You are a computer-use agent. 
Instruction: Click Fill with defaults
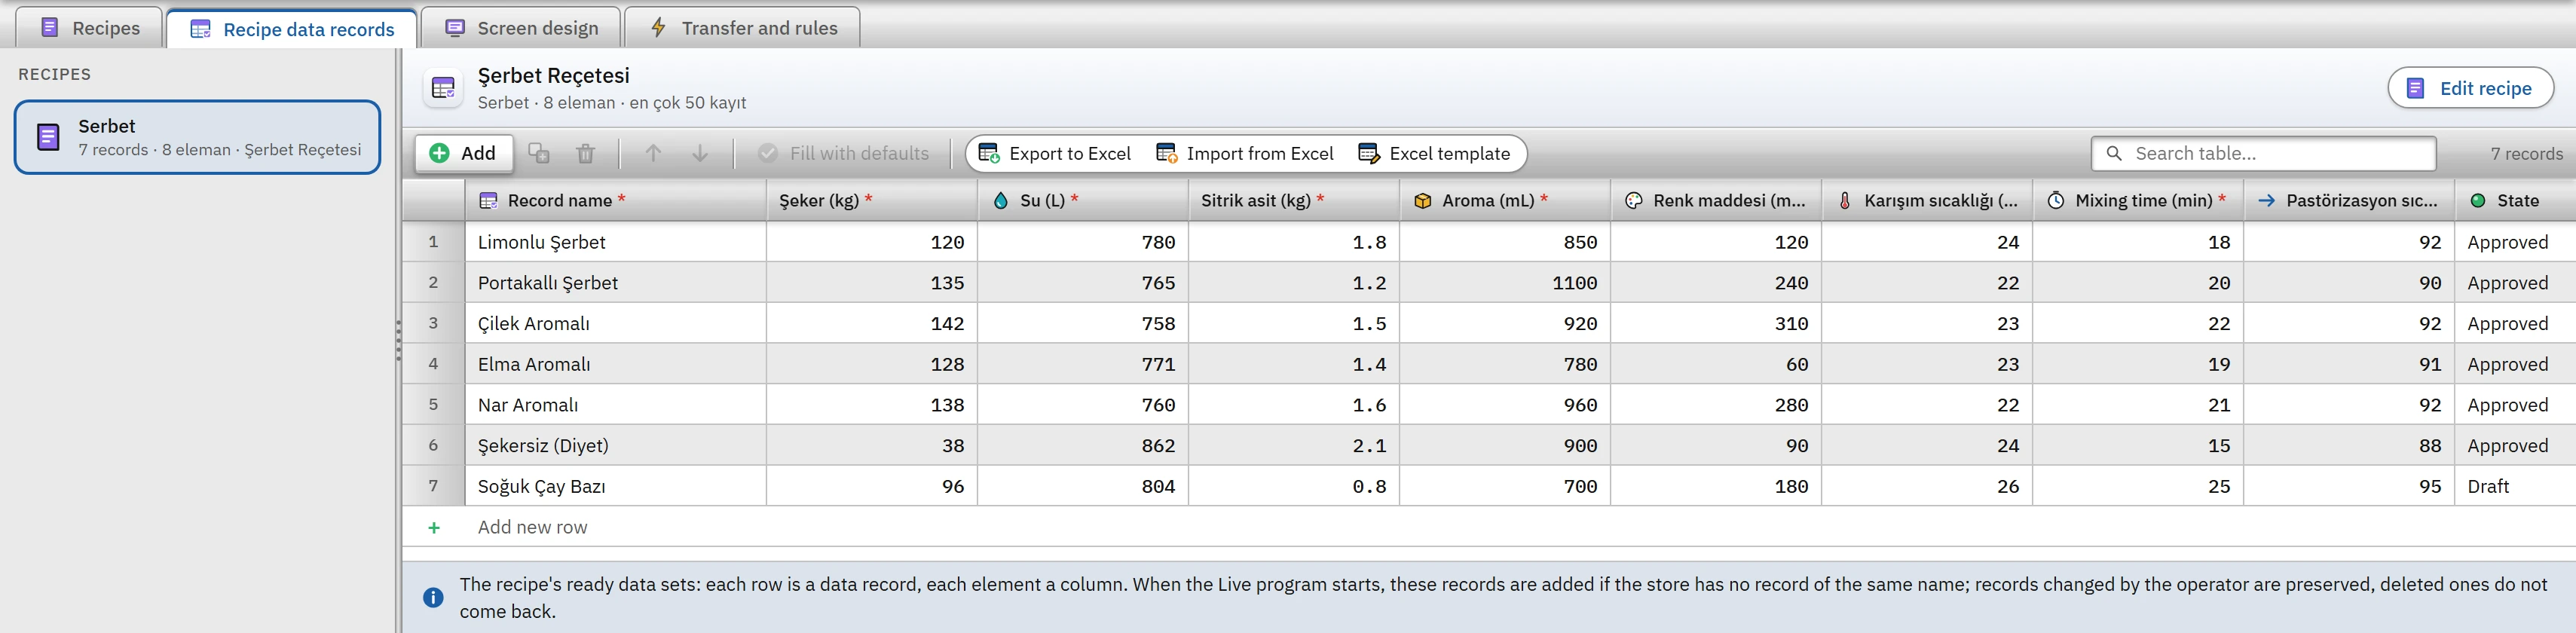coord(844,153)
